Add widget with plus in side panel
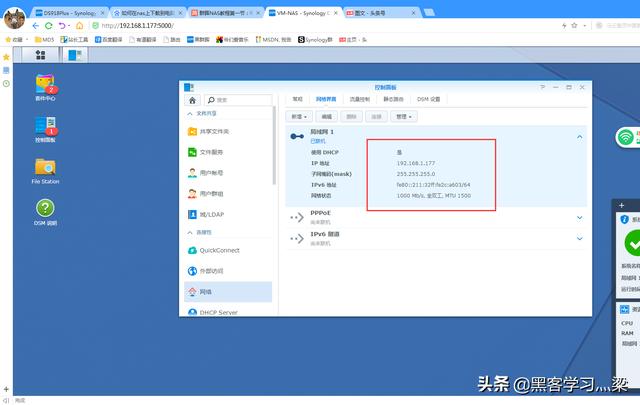 622,205
